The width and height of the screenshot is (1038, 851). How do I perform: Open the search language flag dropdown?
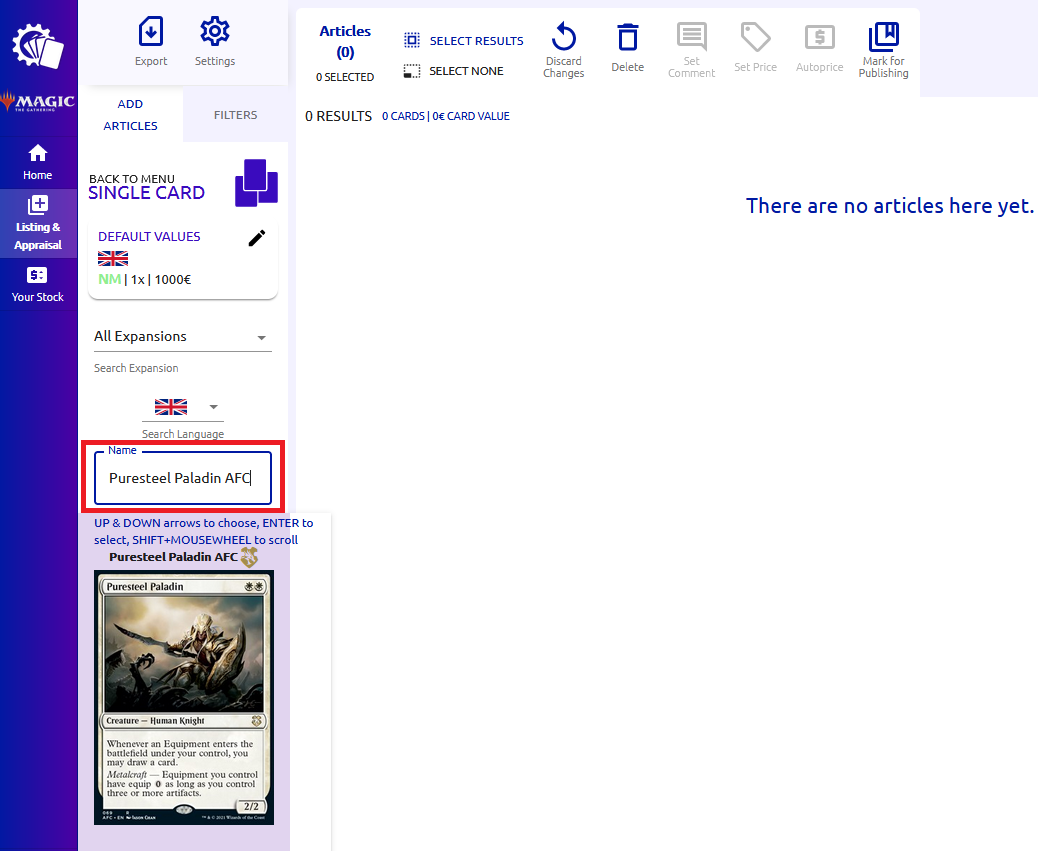[183, 407]
